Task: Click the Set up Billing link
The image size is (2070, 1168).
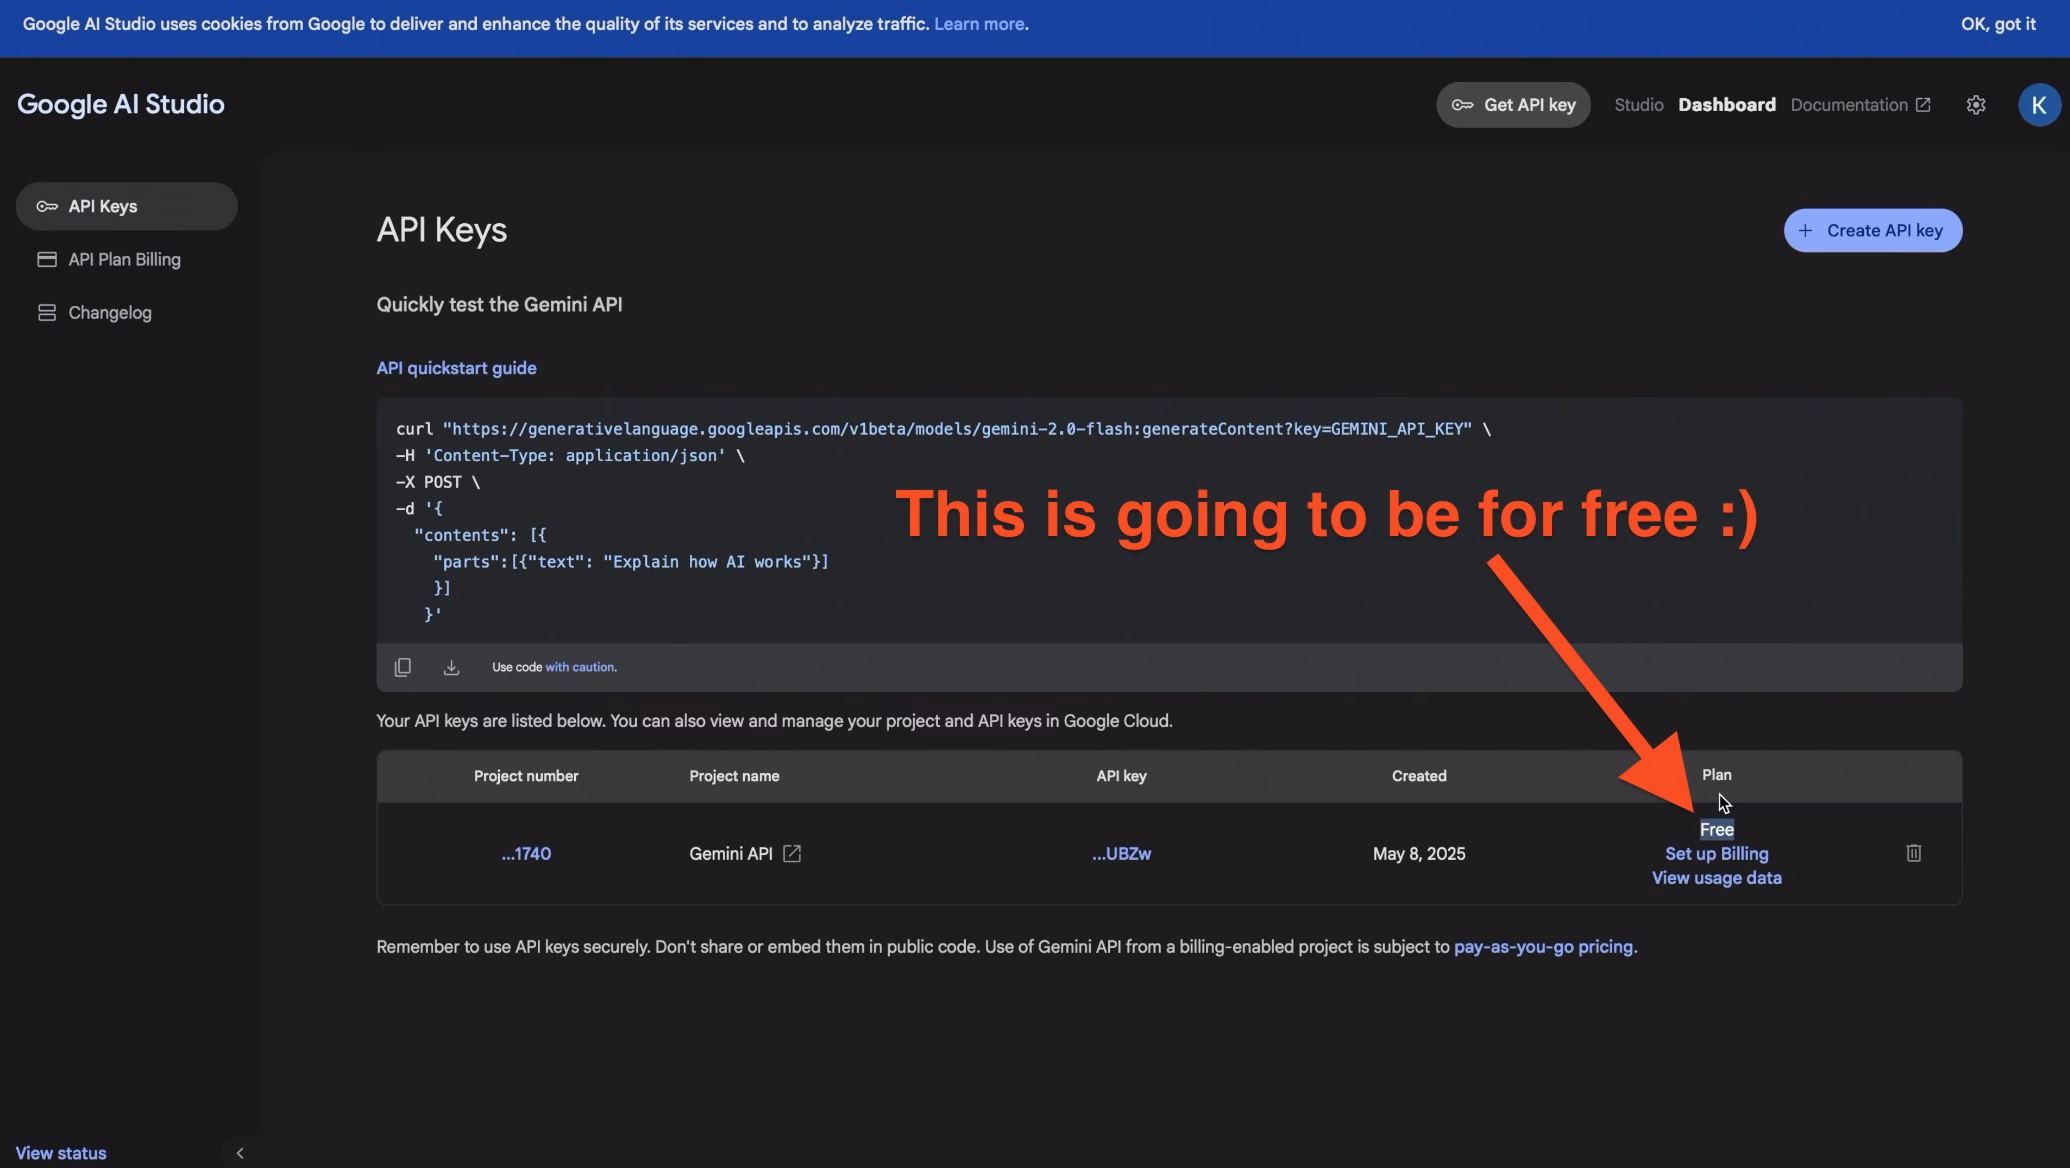Action: [1716, 854]
